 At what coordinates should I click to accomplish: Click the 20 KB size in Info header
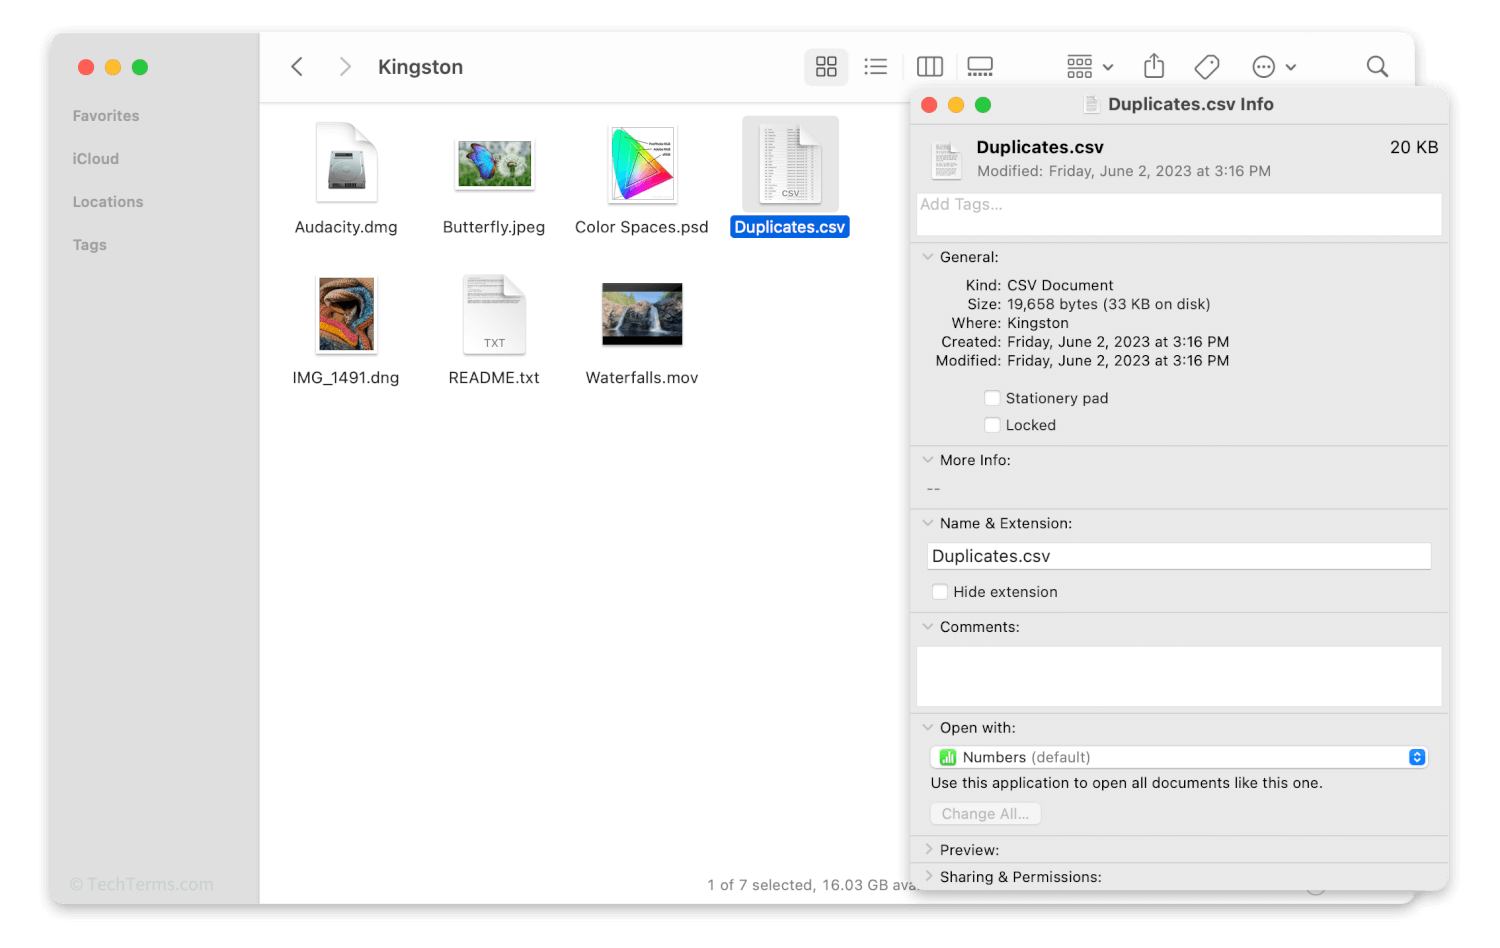1414,147
